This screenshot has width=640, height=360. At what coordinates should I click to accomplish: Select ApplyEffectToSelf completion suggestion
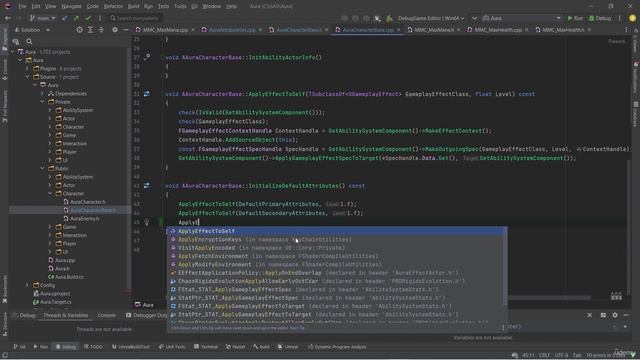(x=336, y=231)
